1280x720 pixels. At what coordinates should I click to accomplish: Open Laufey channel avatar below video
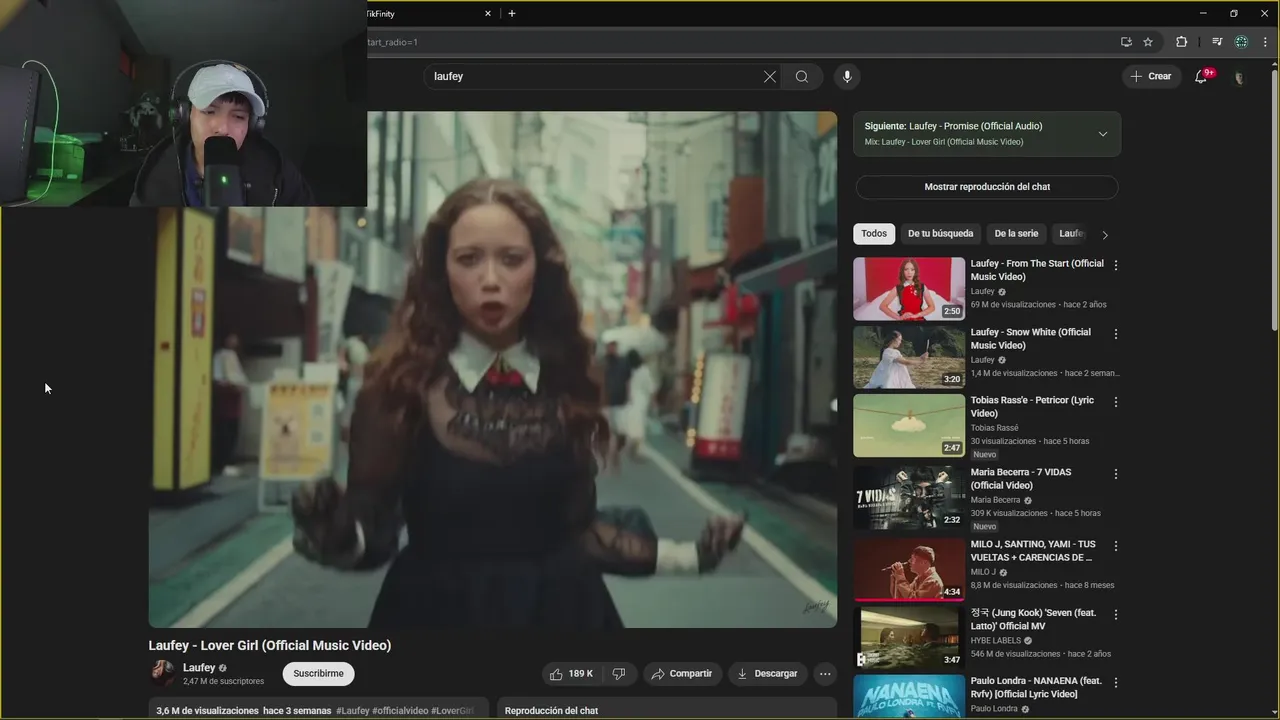pyautogui.click(x=162, y=673)
